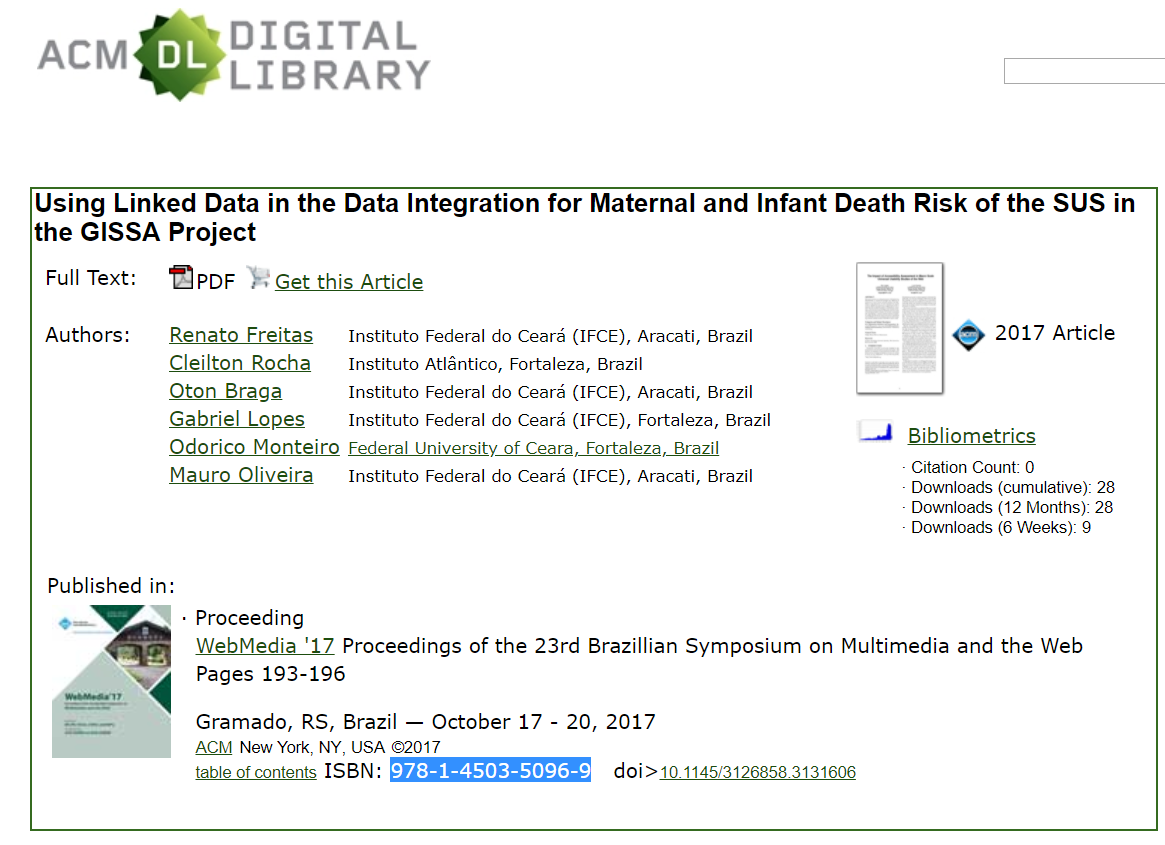Image resolution: width=1165 pixels, height=845 pixels.
Task: Follow the DOI 10.1145/3126858.3131606 link
Action: coord(758,772)
